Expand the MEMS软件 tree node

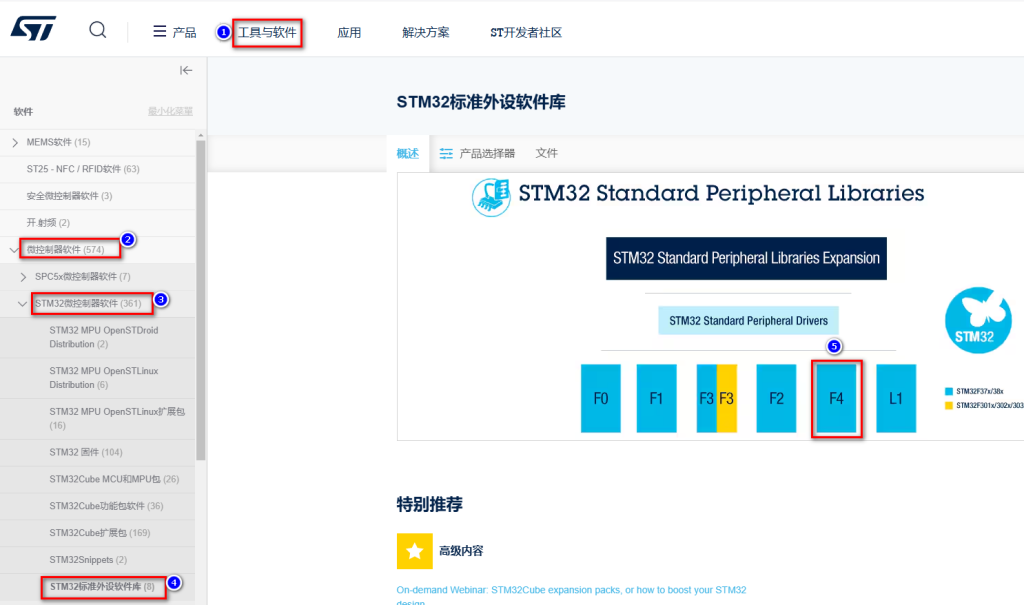(15, 142)
